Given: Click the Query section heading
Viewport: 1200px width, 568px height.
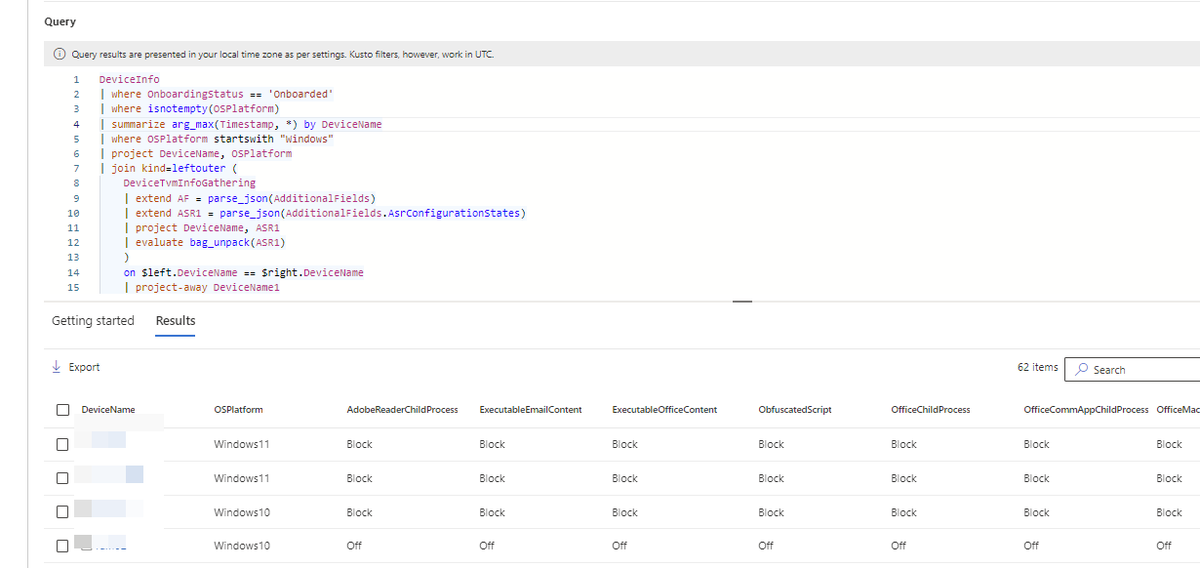Looking at the screenshot, I should pos(60,22).
